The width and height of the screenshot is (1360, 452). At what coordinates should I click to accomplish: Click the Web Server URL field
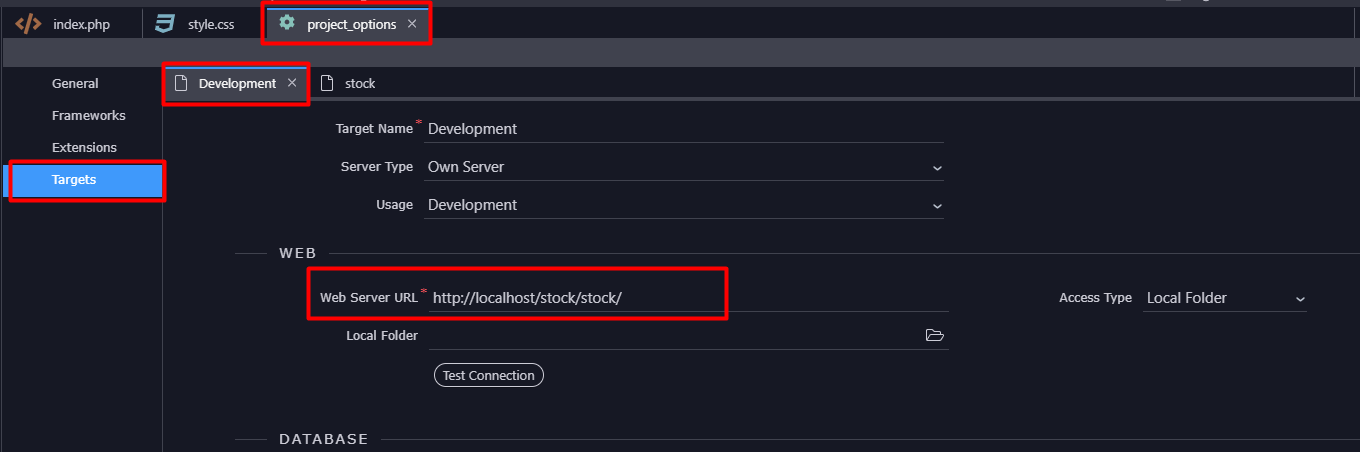click(x=688, y=298)
